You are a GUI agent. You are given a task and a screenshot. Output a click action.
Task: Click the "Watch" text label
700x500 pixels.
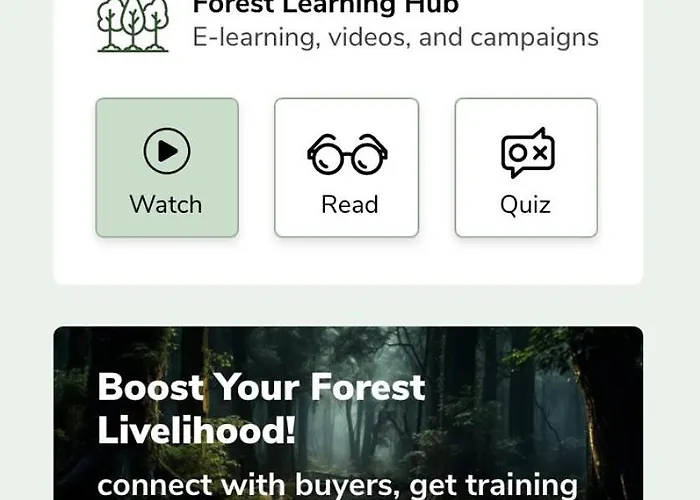coord(166,204)
